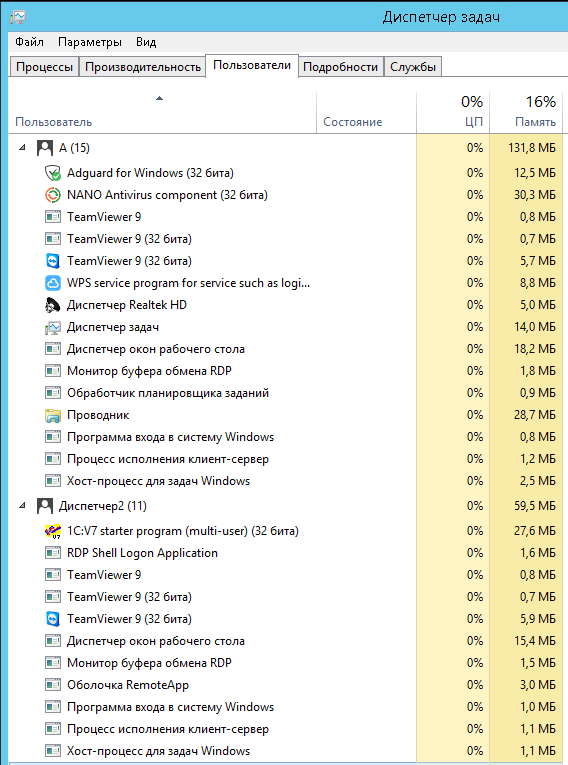Switch to the Производительность tab

click(143, 67)
